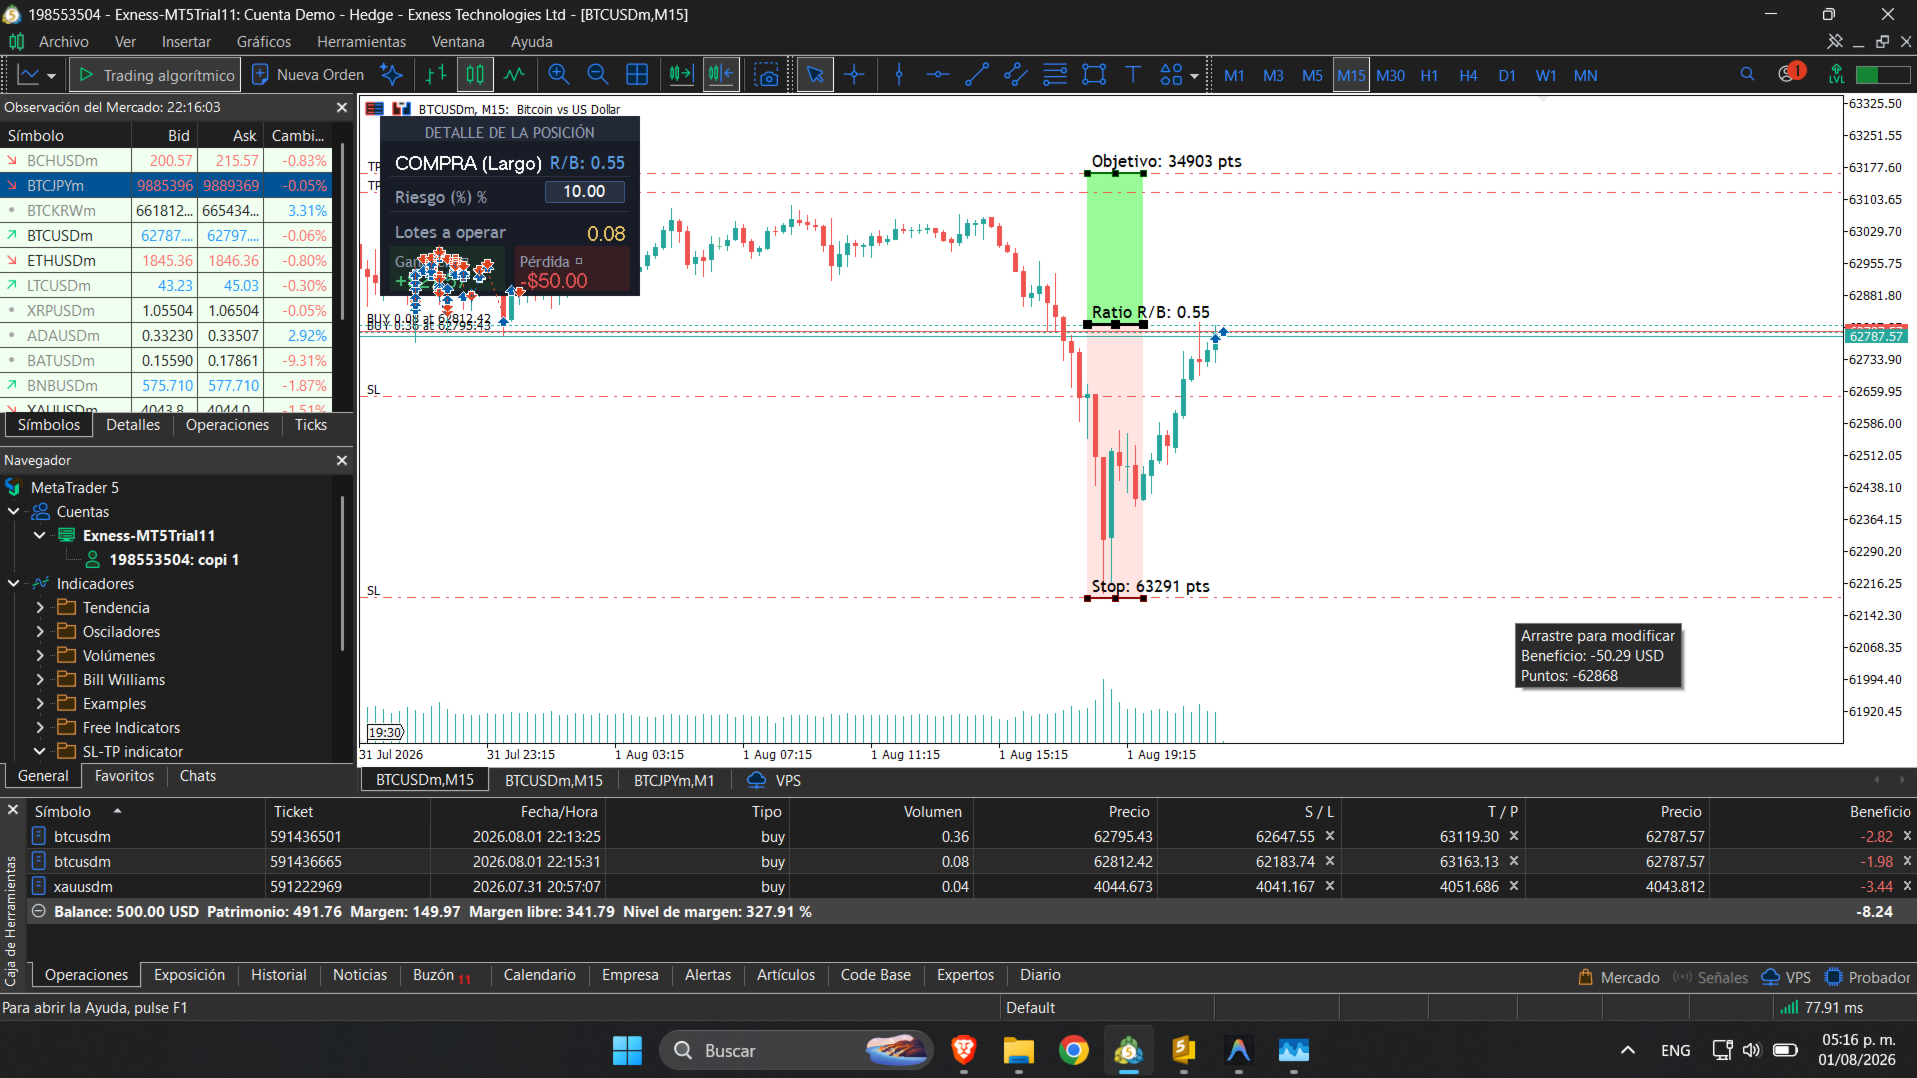Expand the Tendencia folder
Screen dimensions: 1917x1078
click(x=40, y=608)
